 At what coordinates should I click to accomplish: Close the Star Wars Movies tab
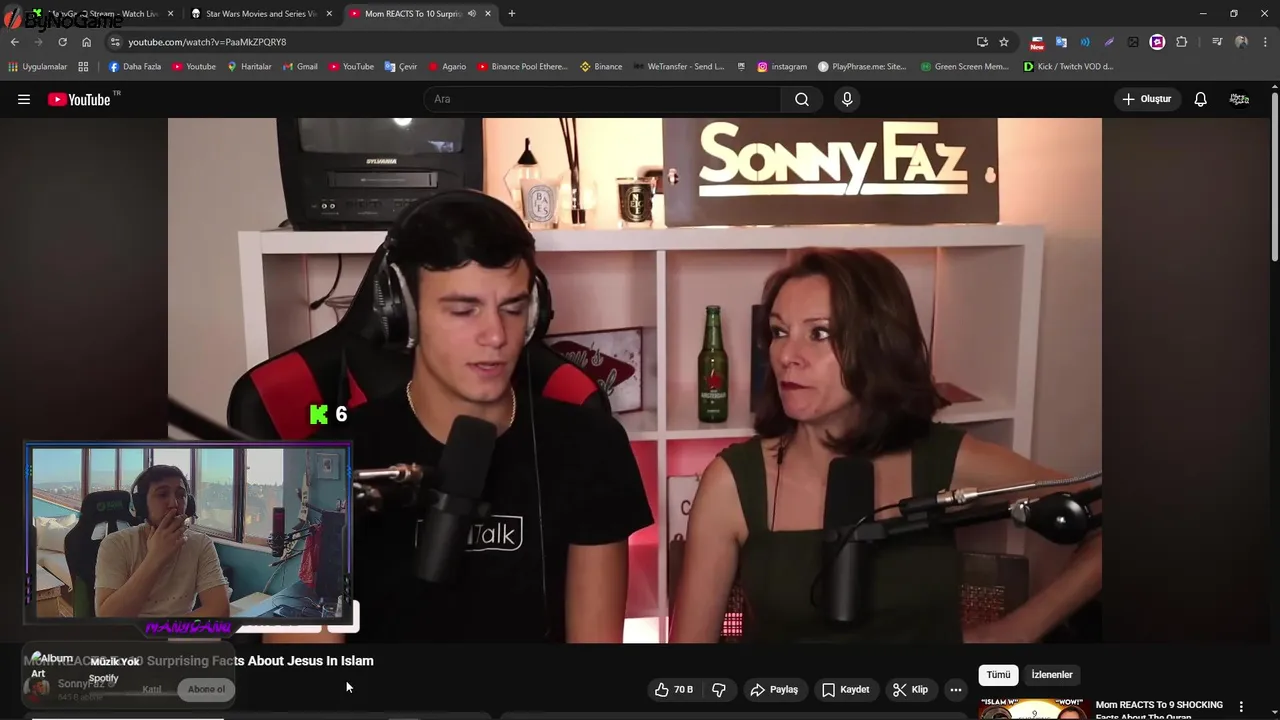tap(329, 14)
